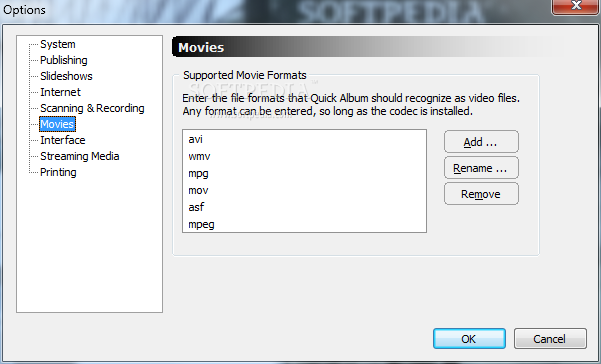Image resolution: width=601 pixels, height=364 pixels.
Task: Select Slideshows in the category tree
Action: pyautogui.click(x=66, y=76)
